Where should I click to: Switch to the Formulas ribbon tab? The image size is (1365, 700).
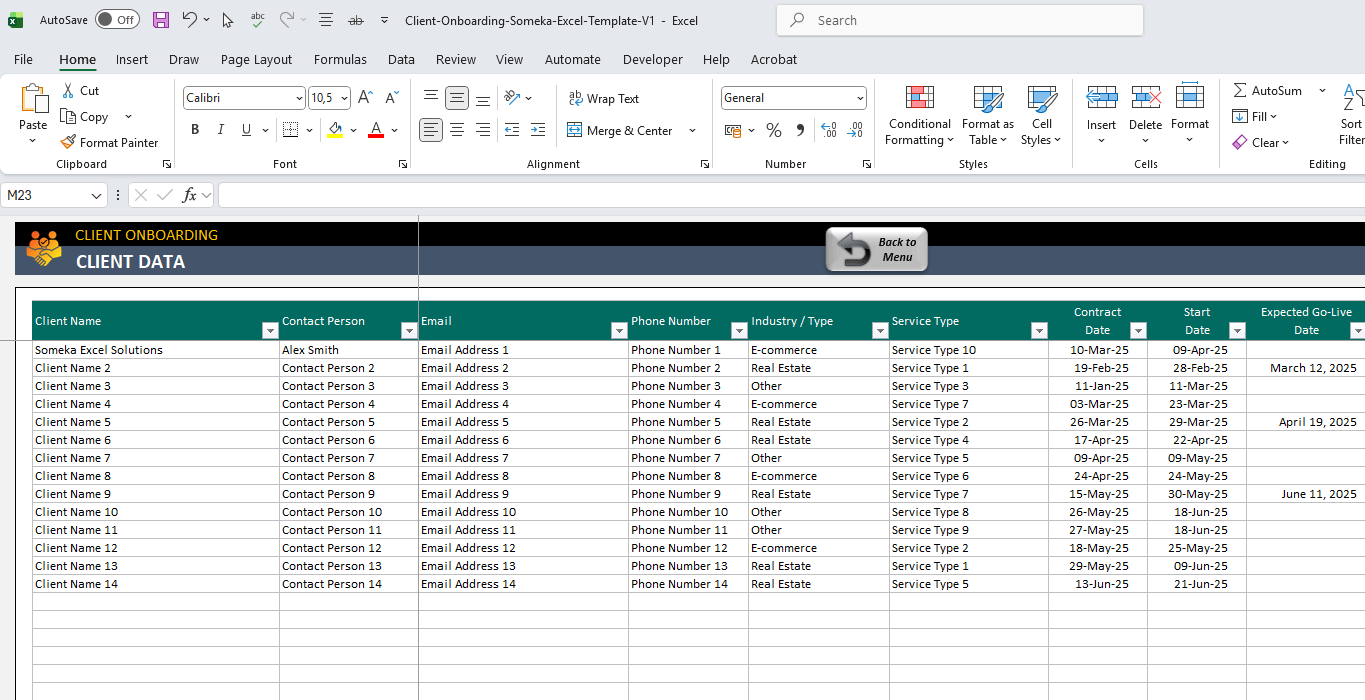(339, 60)
